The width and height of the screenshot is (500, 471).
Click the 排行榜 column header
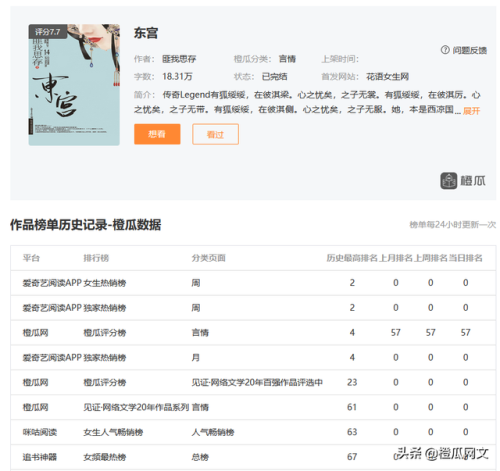click(x=96, y=258)
